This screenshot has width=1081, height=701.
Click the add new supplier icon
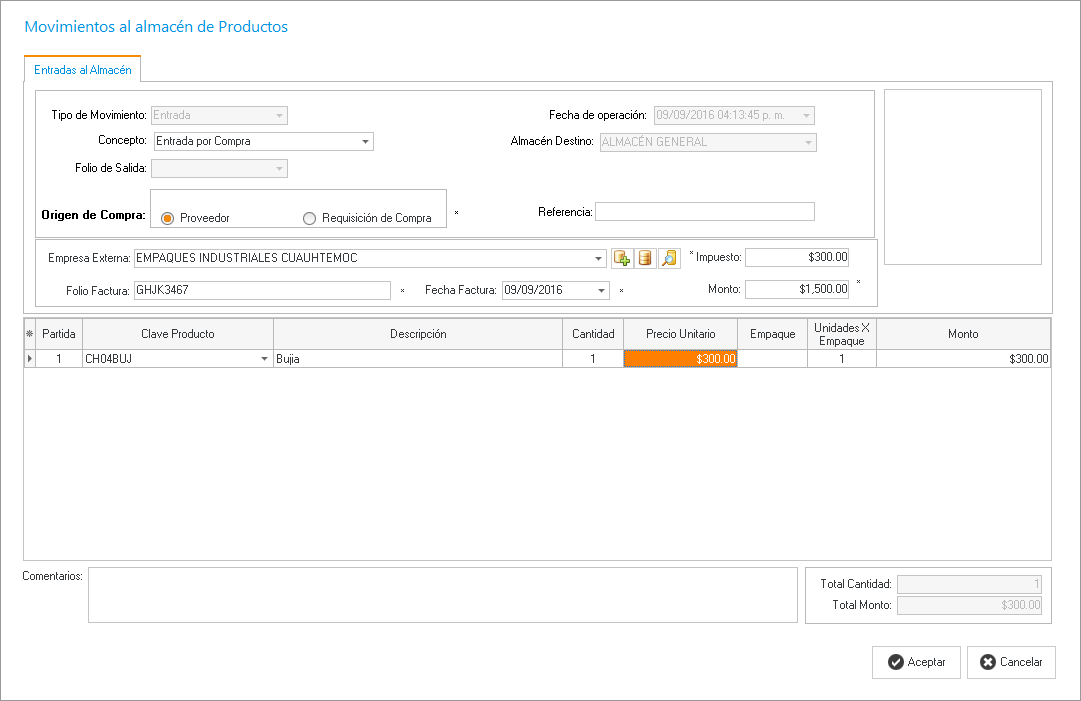[622, 259]
